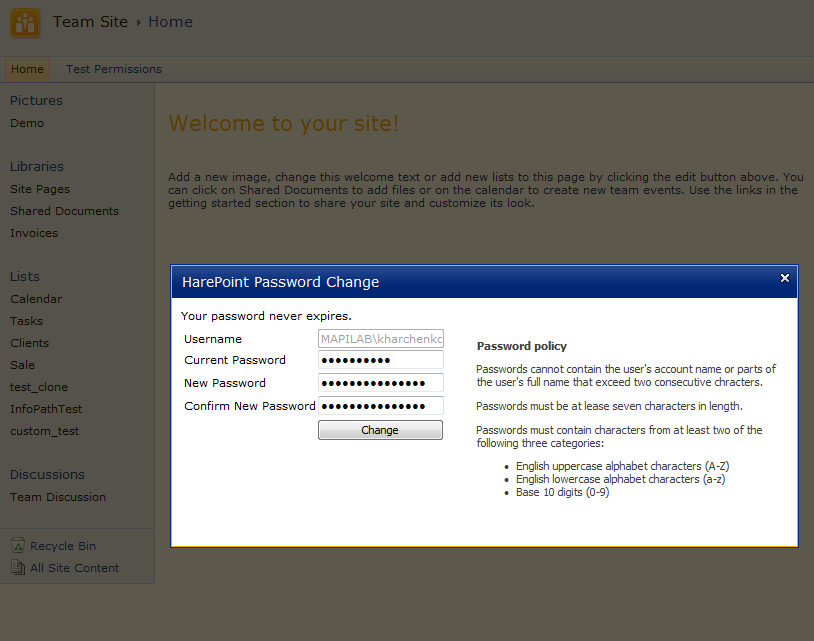Viewport: 814px width, 641px height.
Task: Switch to the Home tab
Action: 28,69
